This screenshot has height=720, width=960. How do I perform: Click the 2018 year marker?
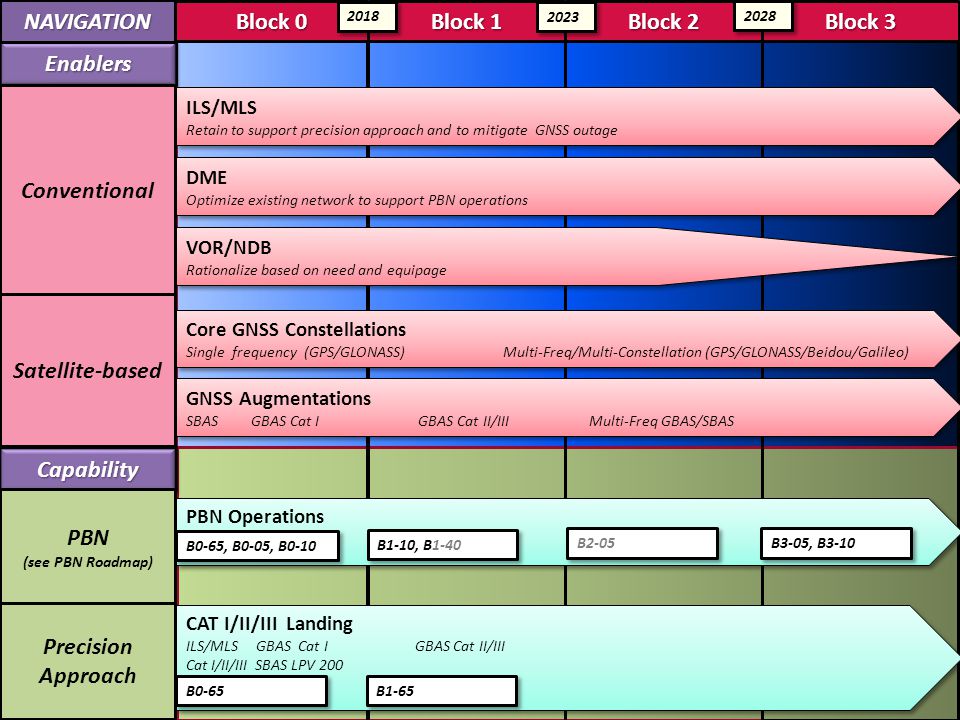(x=367, y=17)
